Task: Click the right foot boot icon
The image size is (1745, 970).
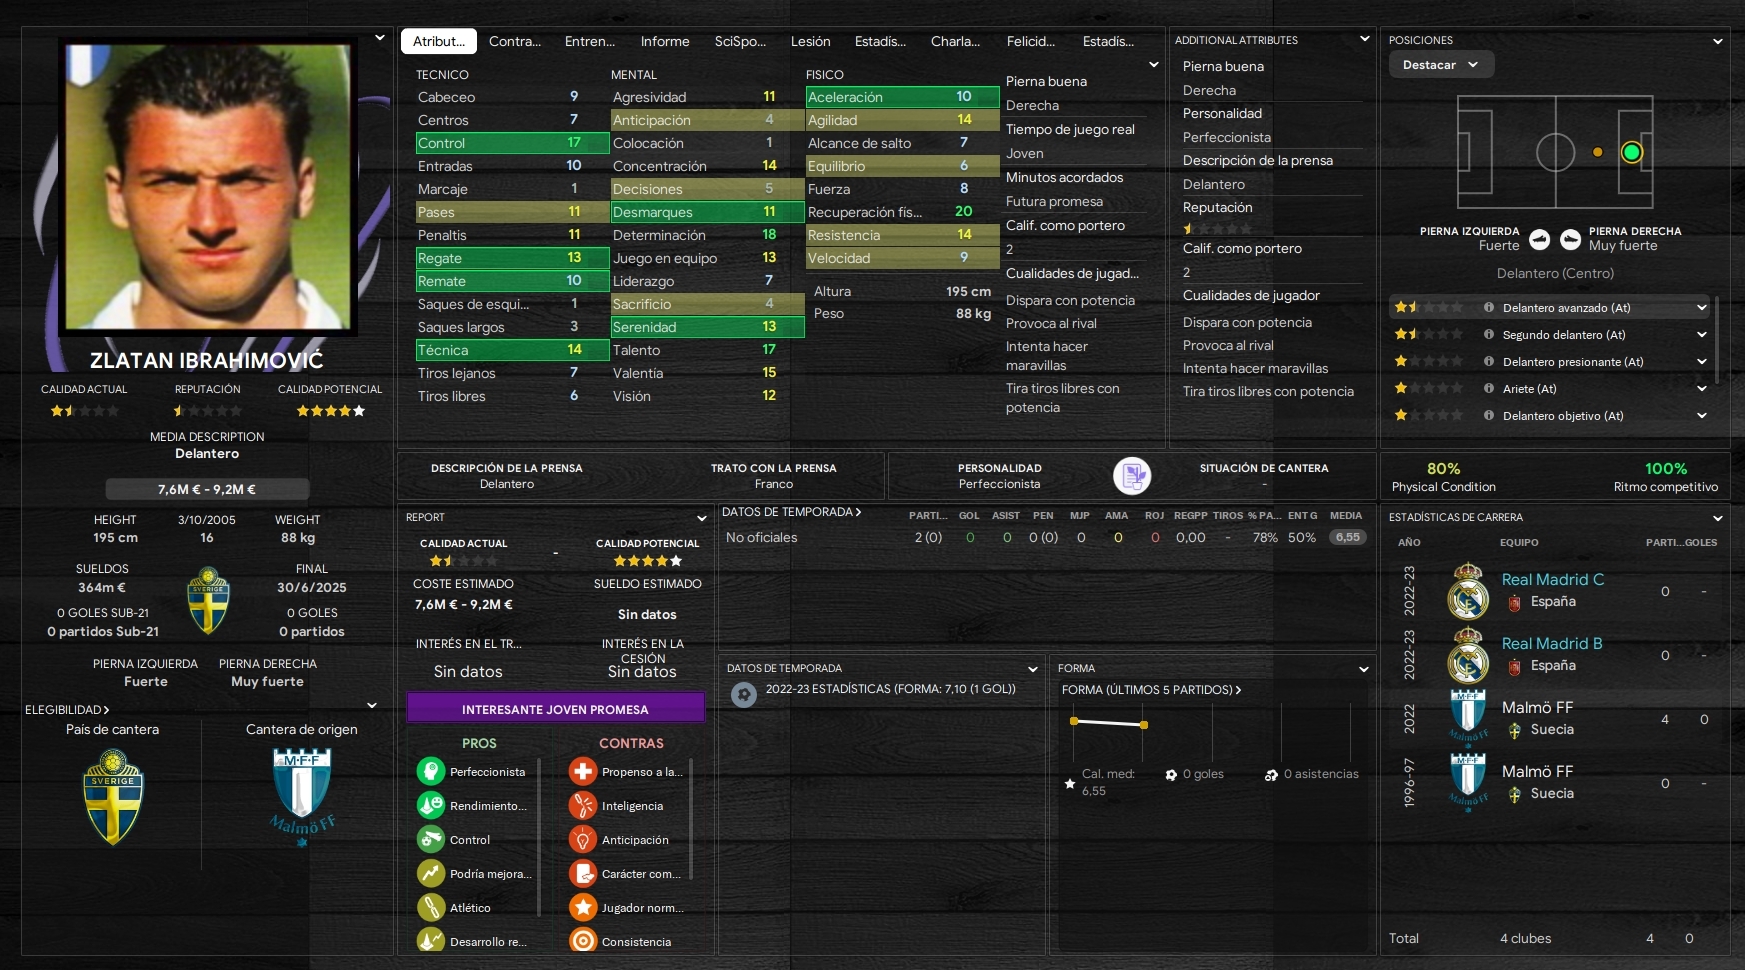Action: [x=1571, y=239]
